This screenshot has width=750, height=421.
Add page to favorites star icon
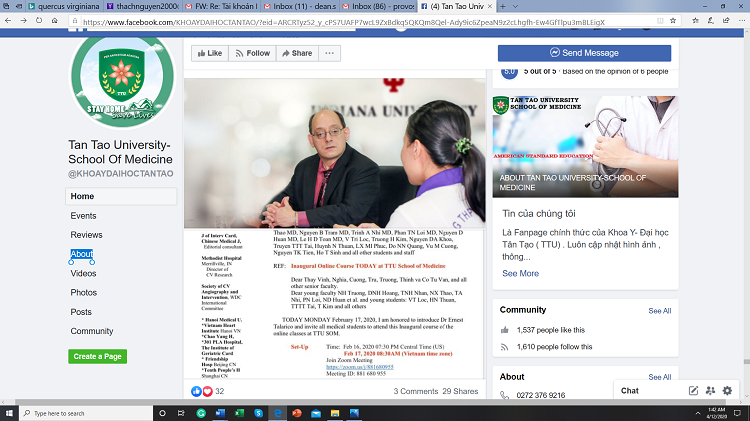pyautogui.click(x=673, y=21)
